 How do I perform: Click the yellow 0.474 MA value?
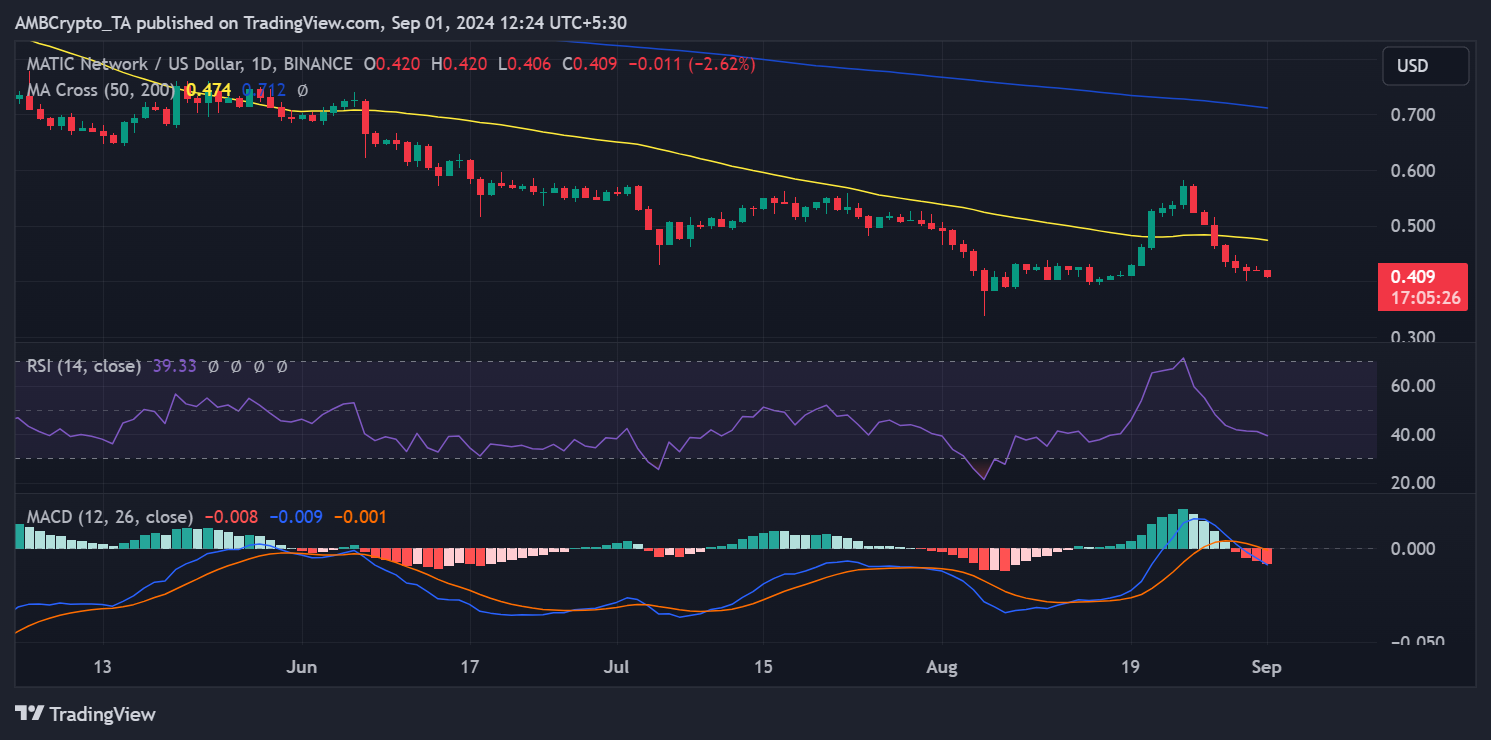(x=208, y=90)
